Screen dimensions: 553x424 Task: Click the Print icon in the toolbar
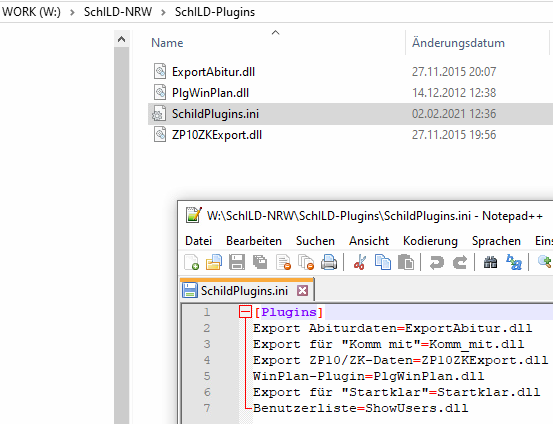(329, 262)
